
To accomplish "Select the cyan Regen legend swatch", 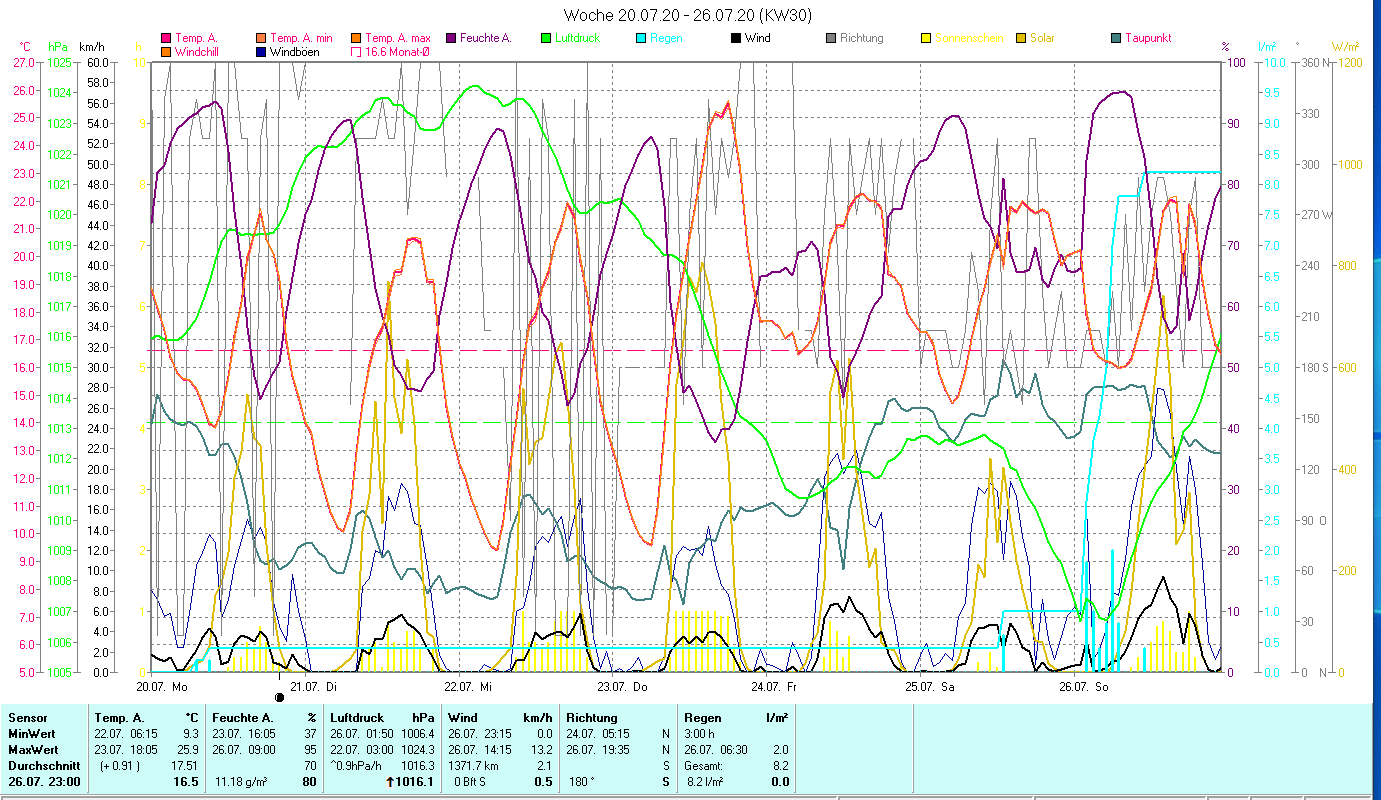I will click(641, 39).
